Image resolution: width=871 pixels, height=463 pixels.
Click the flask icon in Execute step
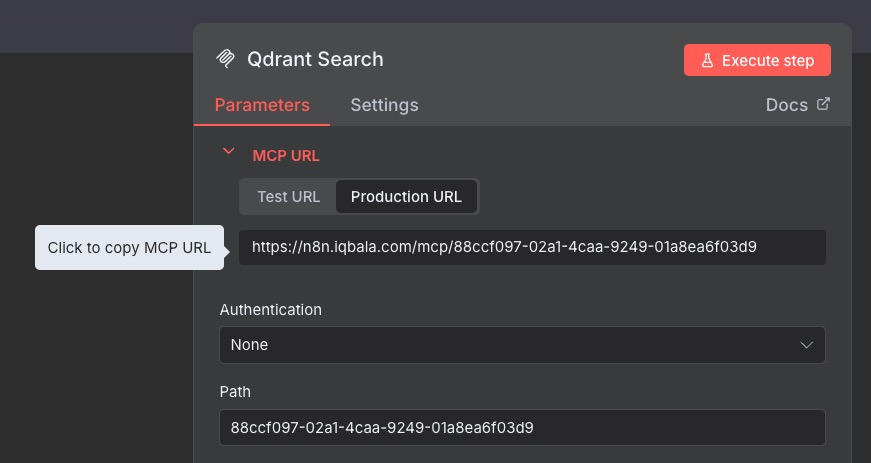pyautogui.click(x=707, y=60)
